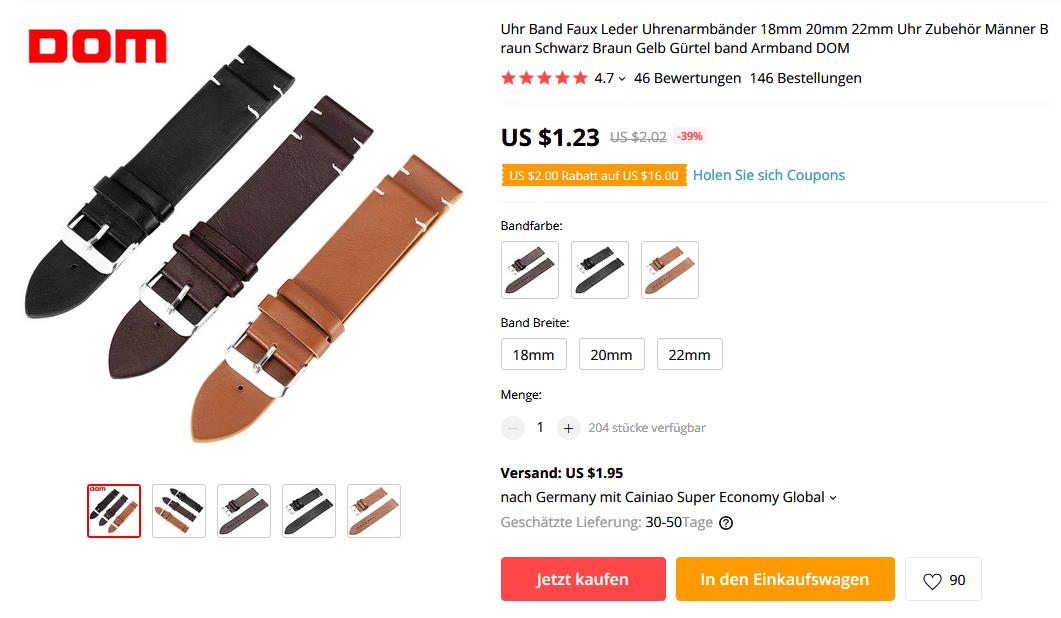Click the five-star rating icons
The height and width of the screenshot is (618, 1061).
[x=544, y=78]
